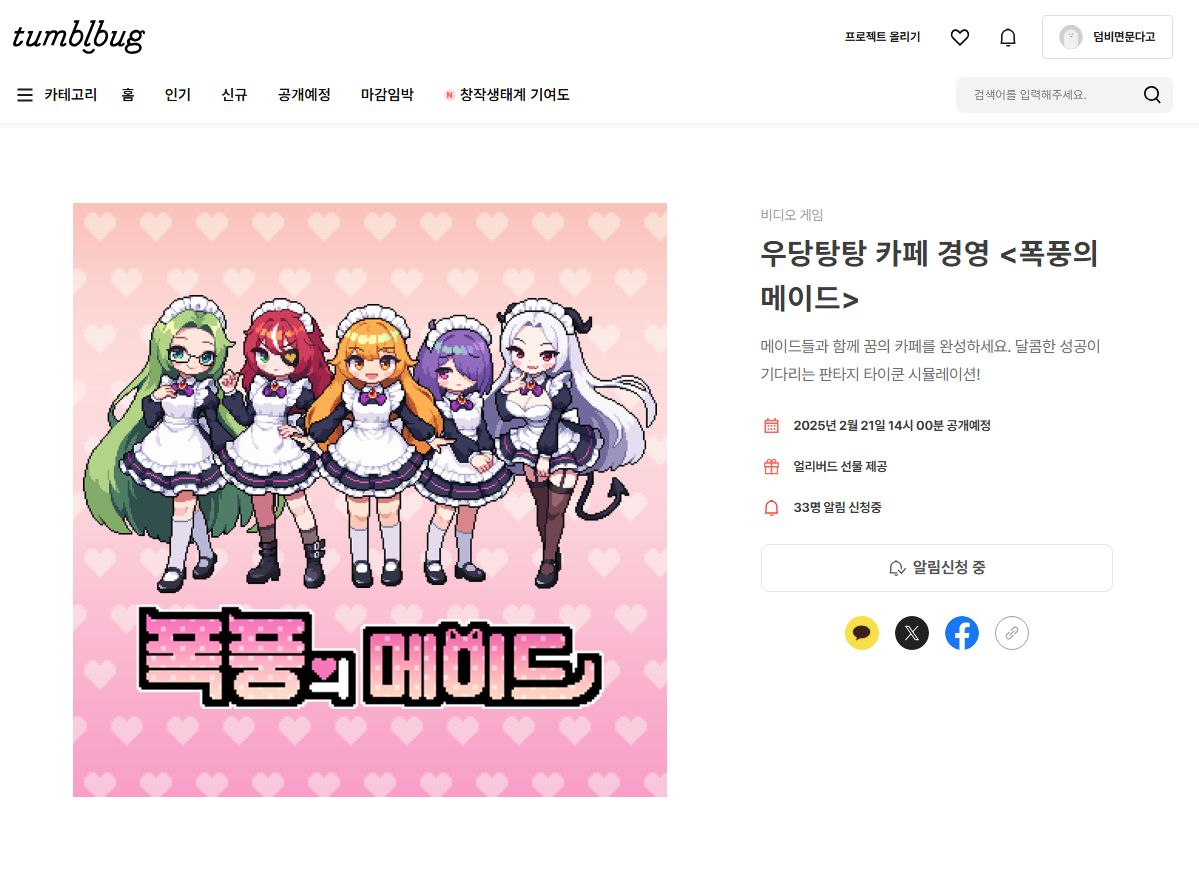Open the notifications bell in header
Screen dimensions: 1199x876
coord(1008,37)
